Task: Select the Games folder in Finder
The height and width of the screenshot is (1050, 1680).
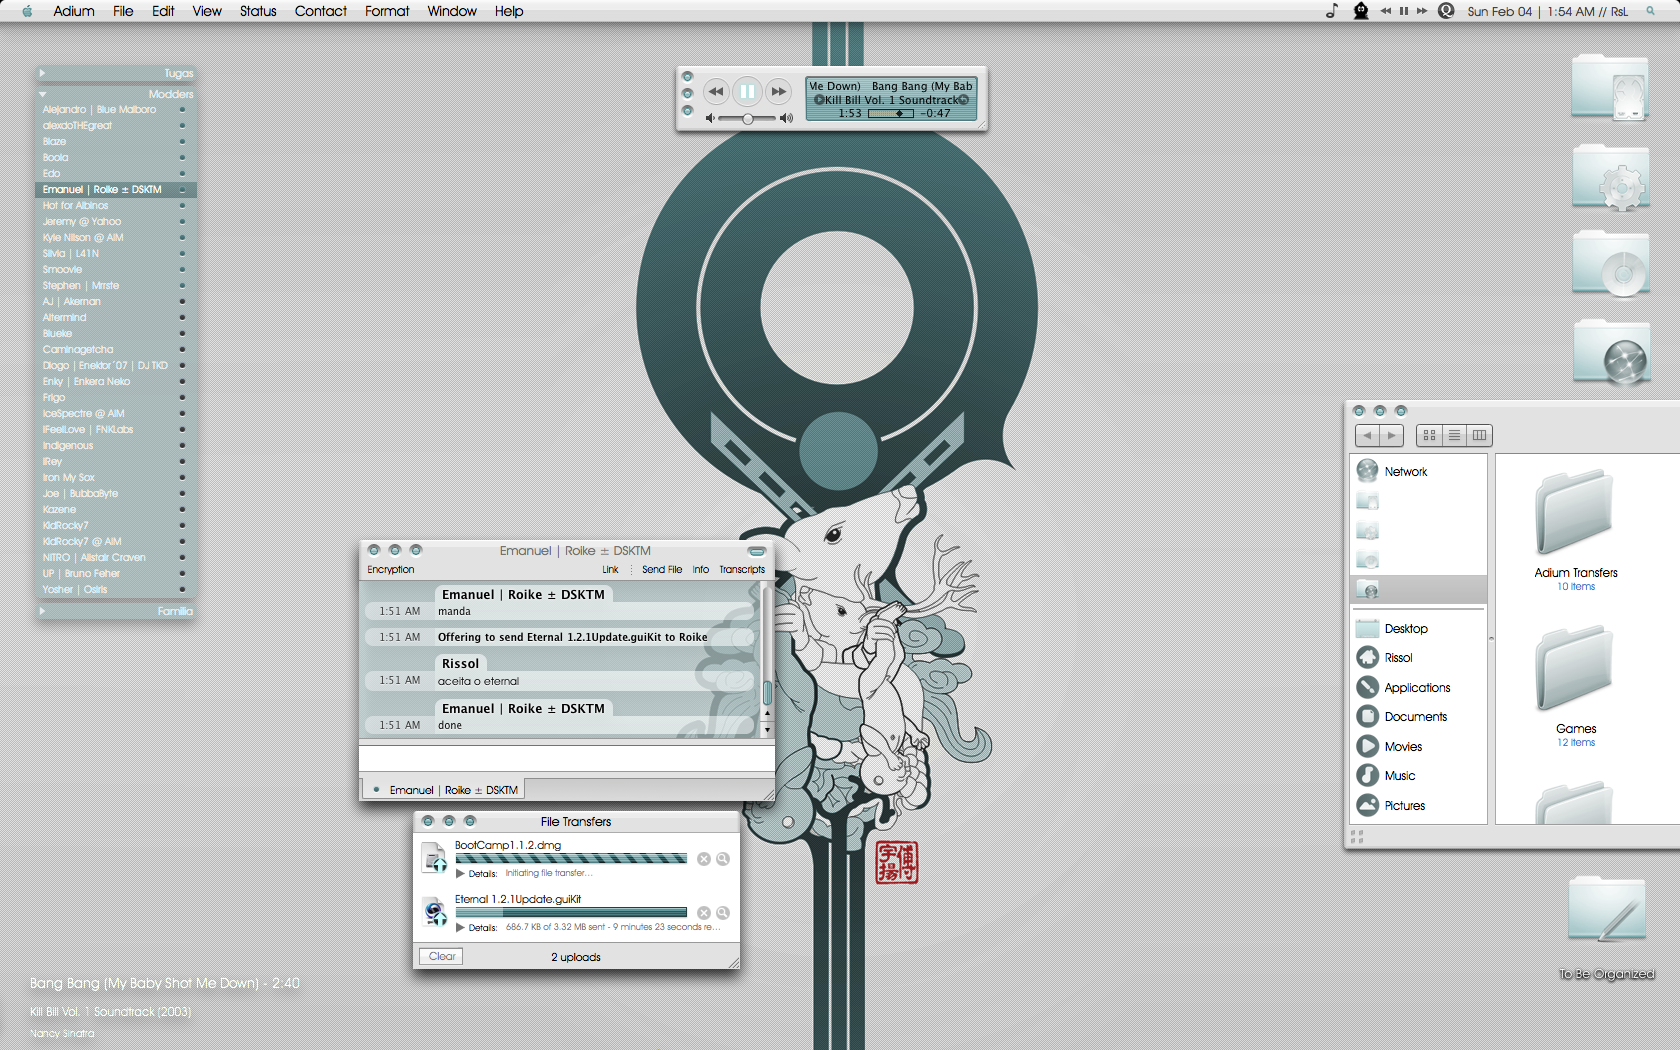Action: click(x=1575, y=685)
